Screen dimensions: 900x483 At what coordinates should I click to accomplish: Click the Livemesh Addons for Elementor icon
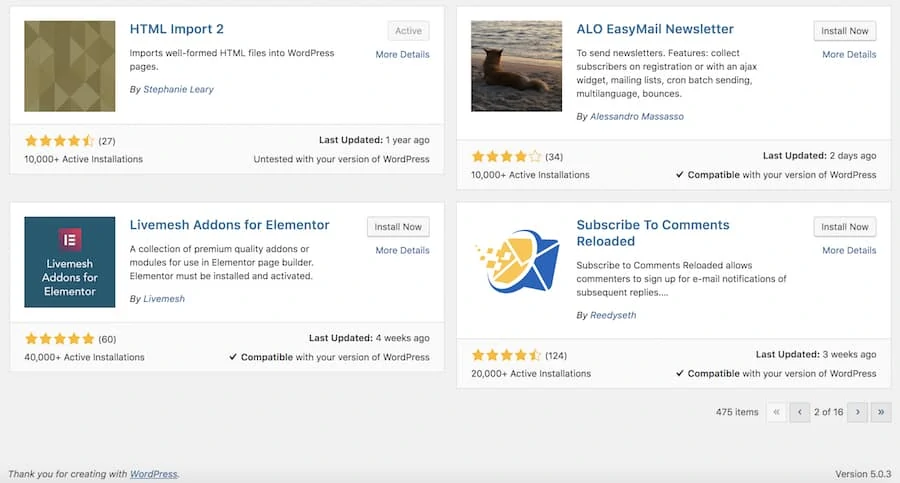[x=69, y=261]
